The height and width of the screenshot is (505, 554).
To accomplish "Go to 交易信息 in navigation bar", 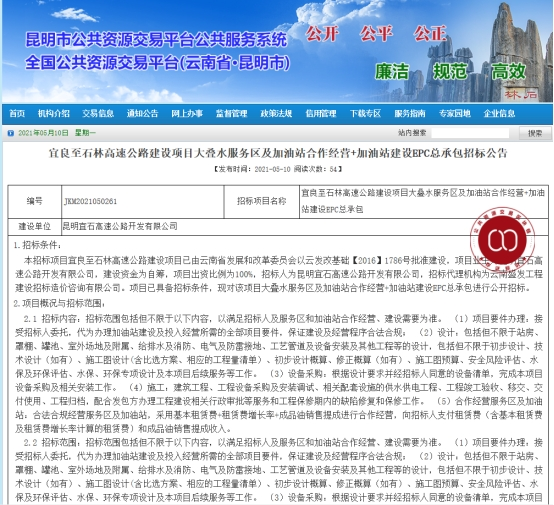I will [x=98, y=113].
